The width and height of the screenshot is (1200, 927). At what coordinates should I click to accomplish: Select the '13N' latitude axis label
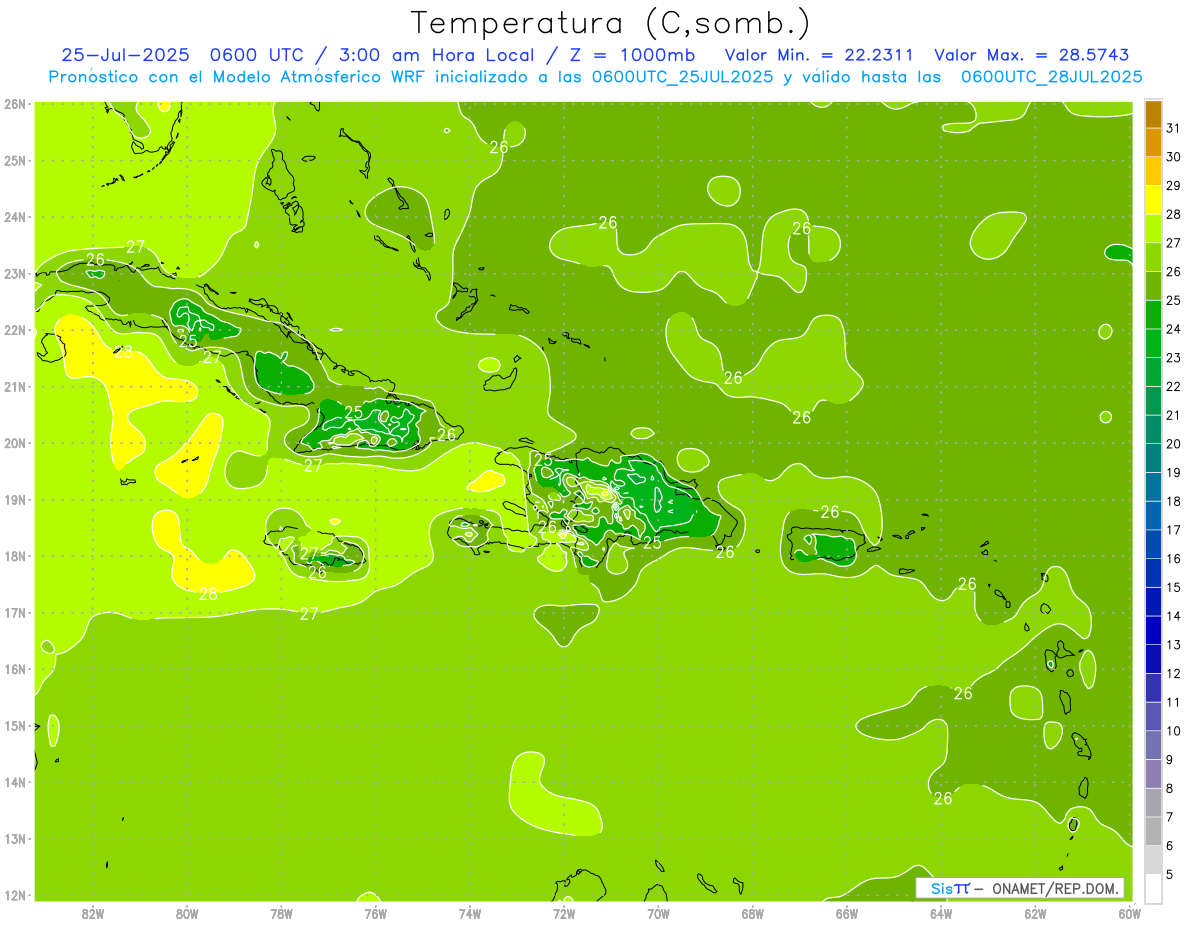(14, 838)
